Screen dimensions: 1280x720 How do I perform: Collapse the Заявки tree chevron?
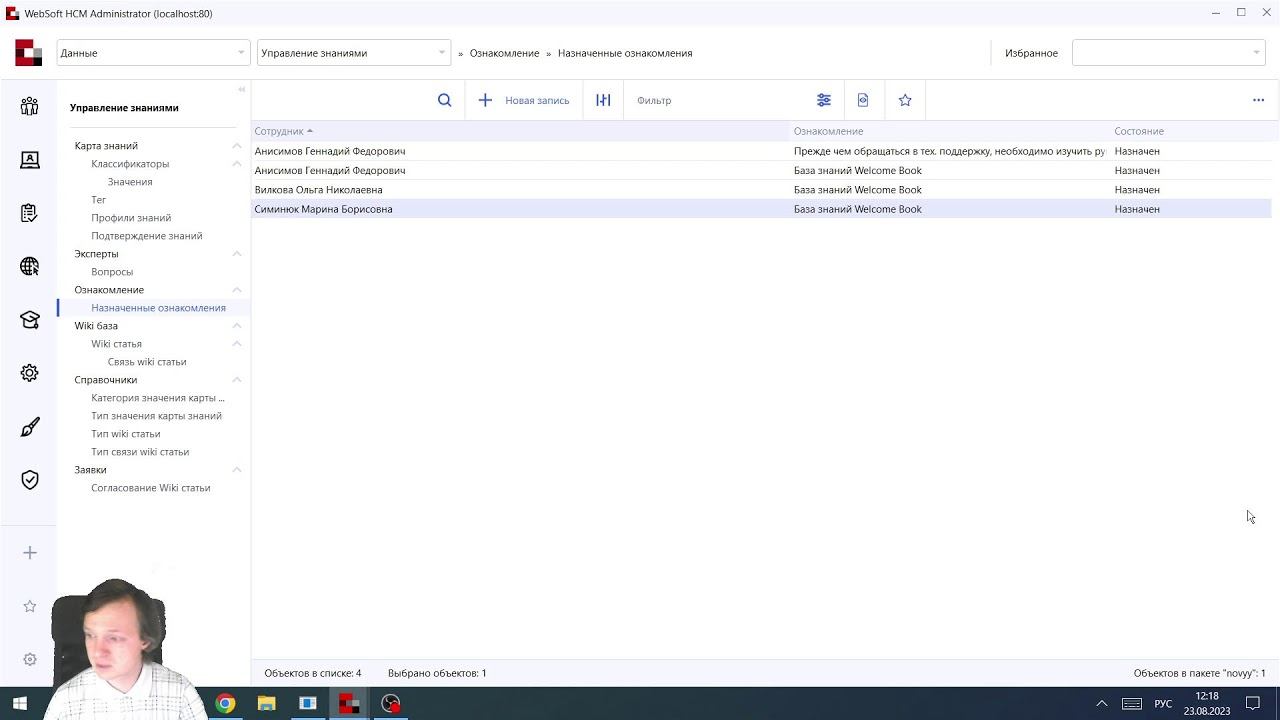[237, 470]
